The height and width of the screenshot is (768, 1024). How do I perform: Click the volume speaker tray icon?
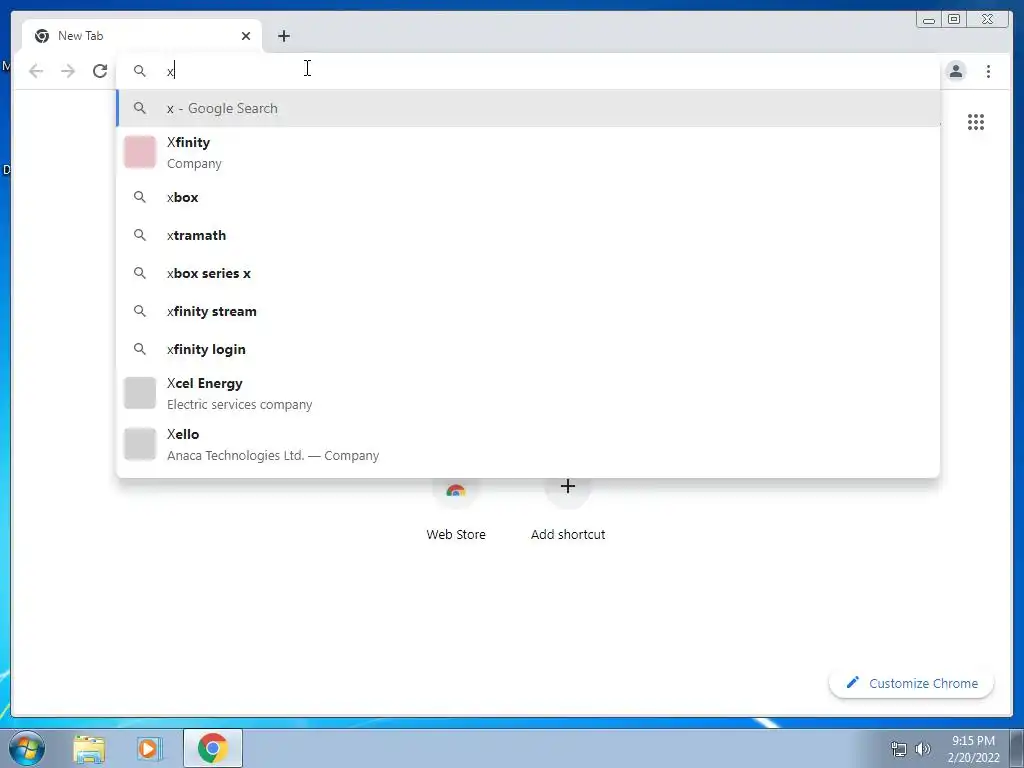[x=923, y=749]
